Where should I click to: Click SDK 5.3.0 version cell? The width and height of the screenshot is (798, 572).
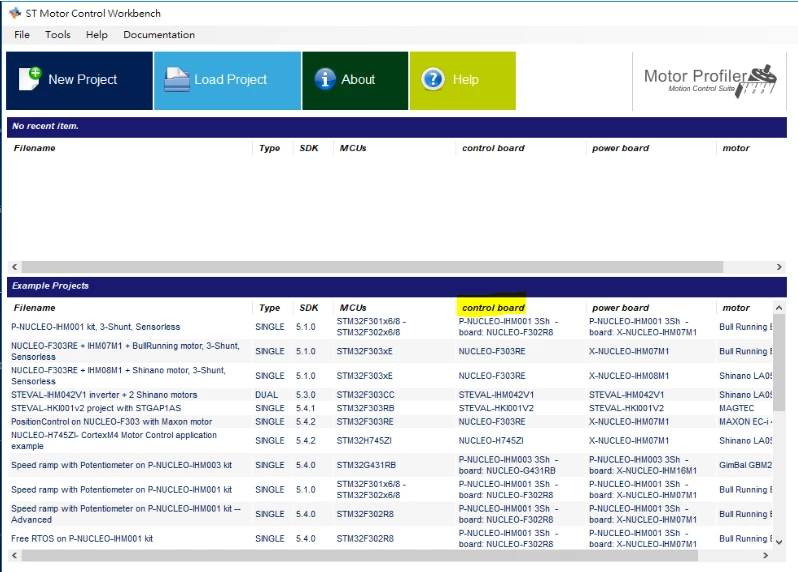click(x=306, y=395)
